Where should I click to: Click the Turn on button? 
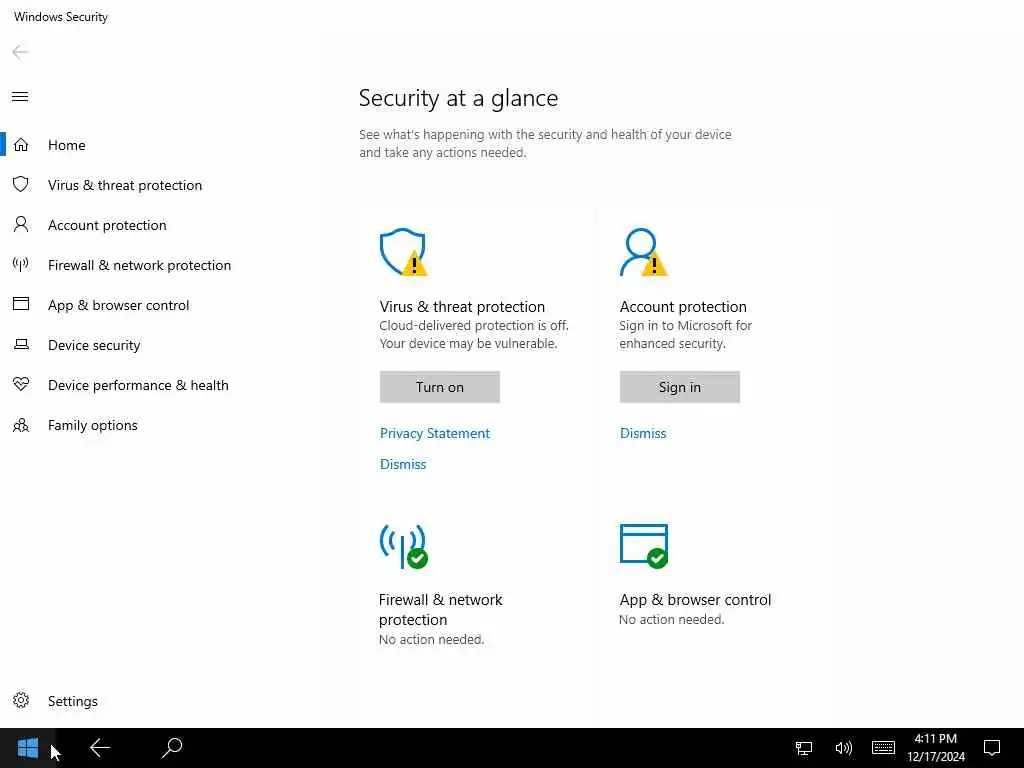coord(440,387)
